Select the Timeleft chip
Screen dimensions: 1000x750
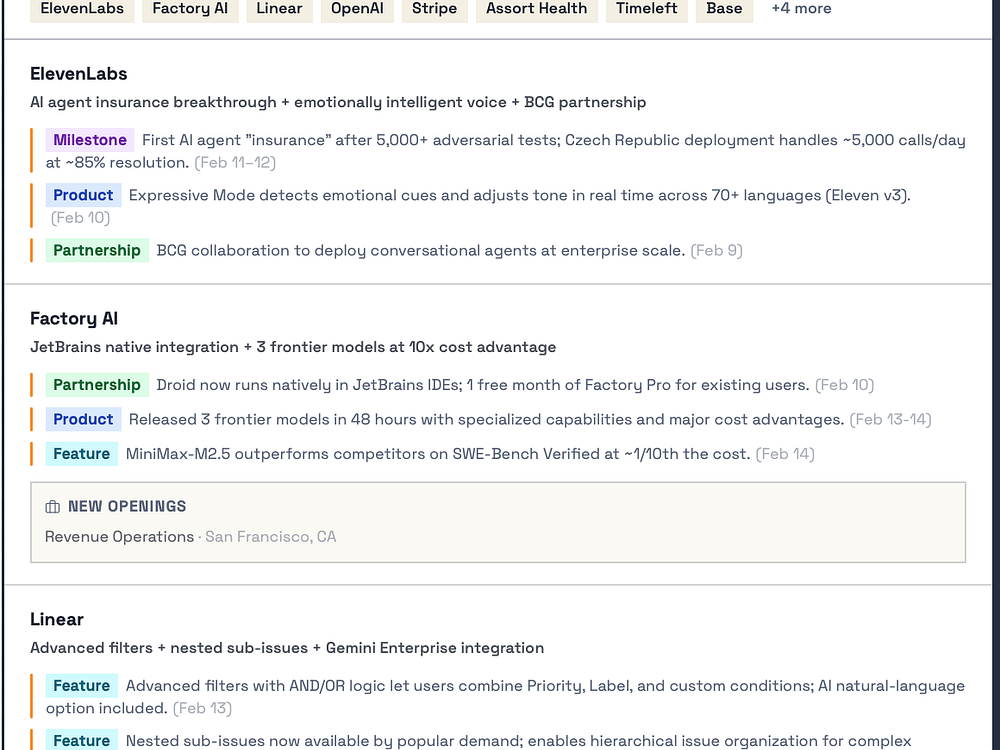coord(647,9)
